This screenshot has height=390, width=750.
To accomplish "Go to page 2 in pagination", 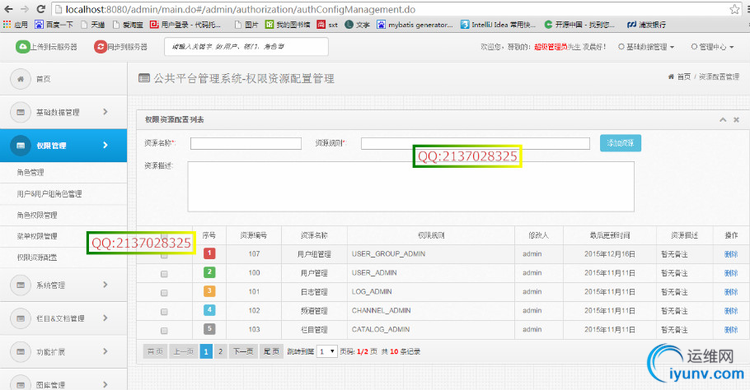I will tap(221, 352).
